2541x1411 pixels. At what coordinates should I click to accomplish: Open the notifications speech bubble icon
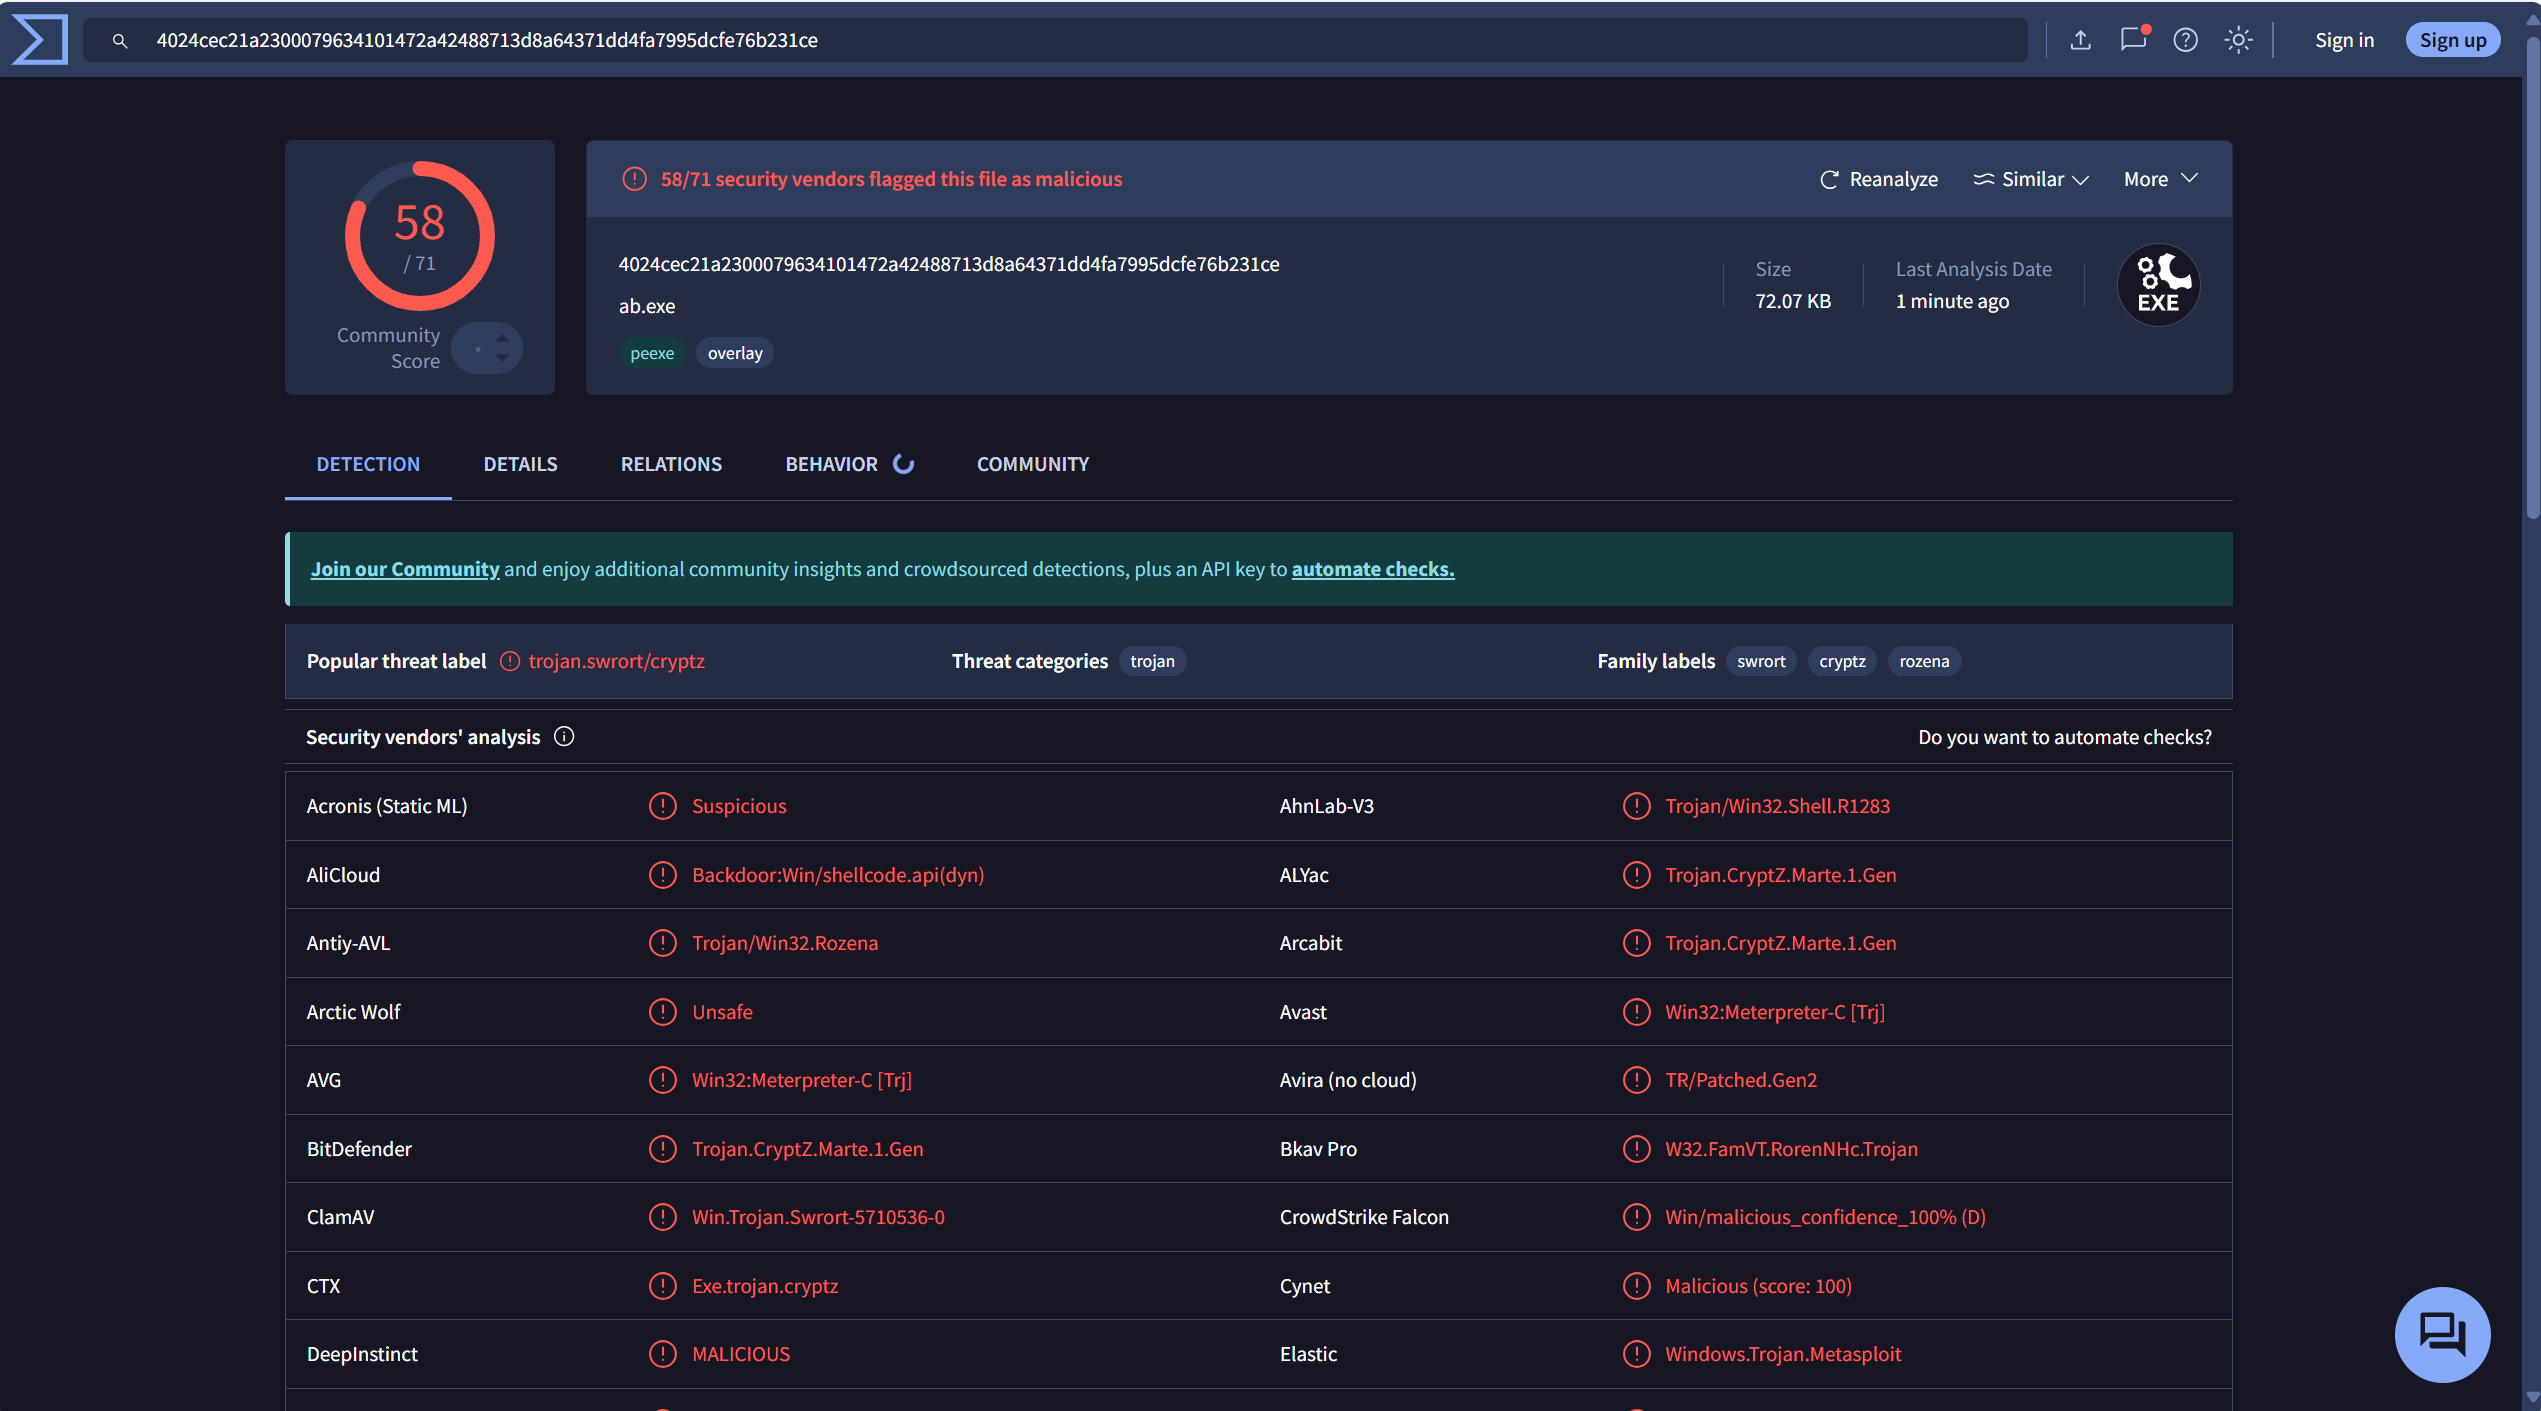click(2132, 40)
